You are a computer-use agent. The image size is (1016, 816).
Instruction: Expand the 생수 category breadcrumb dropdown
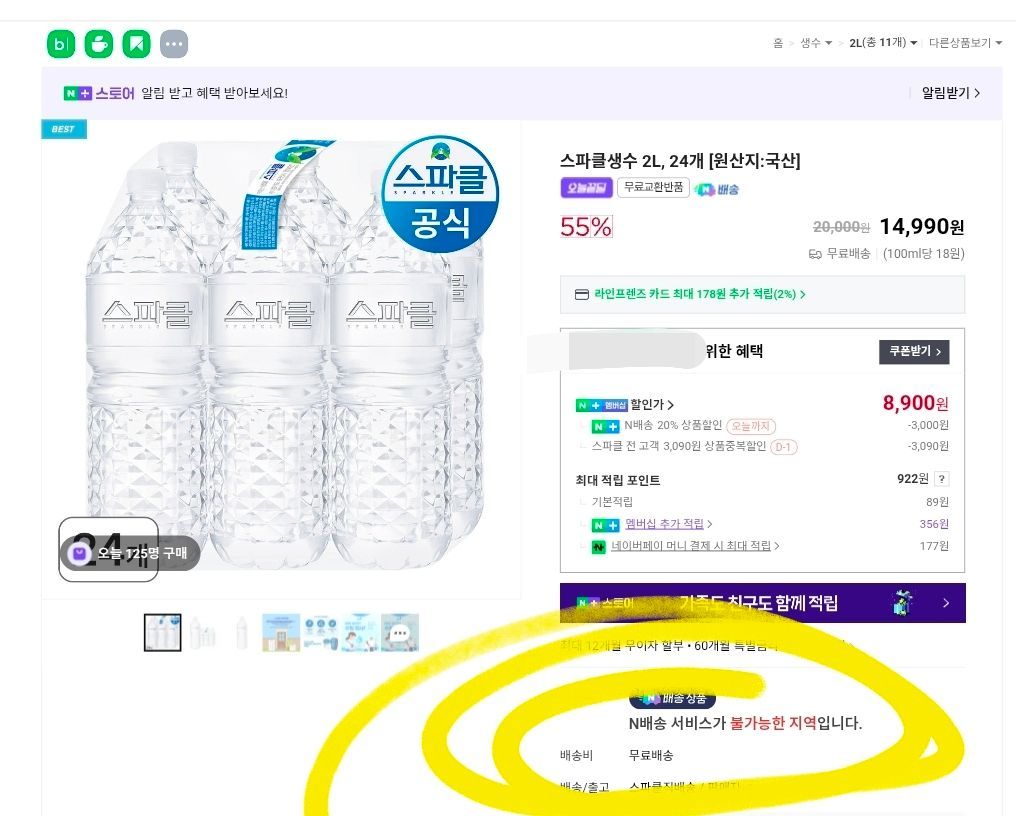point(816,43)
